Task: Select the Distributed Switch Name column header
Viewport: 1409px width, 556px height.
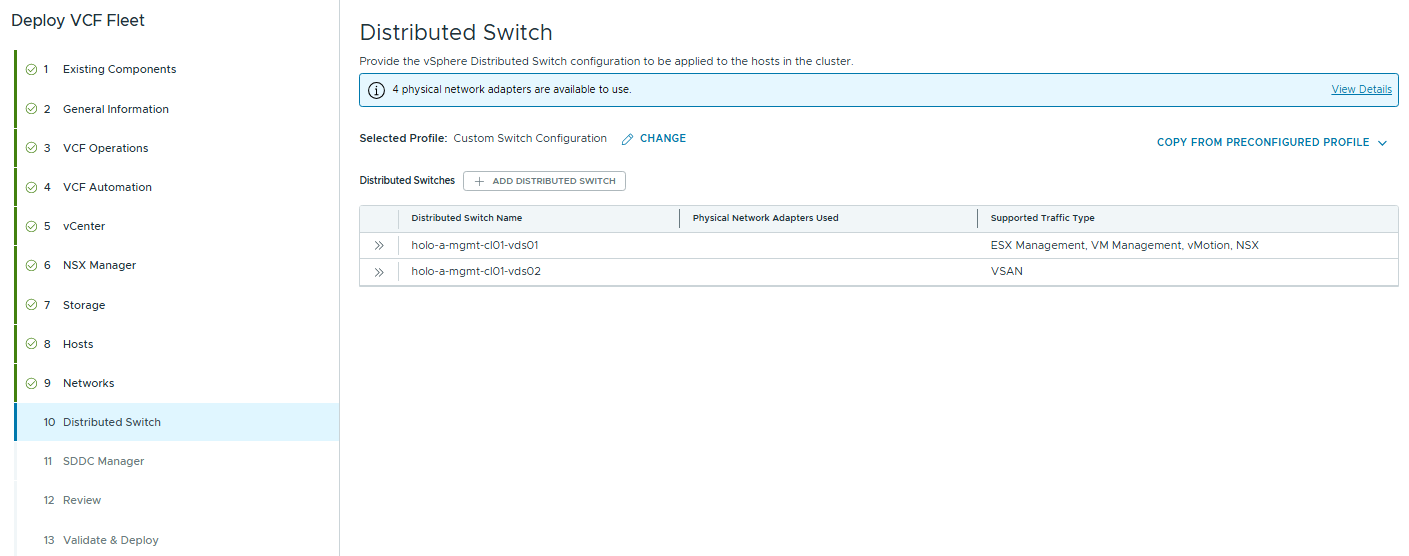Action: [466, 218]
